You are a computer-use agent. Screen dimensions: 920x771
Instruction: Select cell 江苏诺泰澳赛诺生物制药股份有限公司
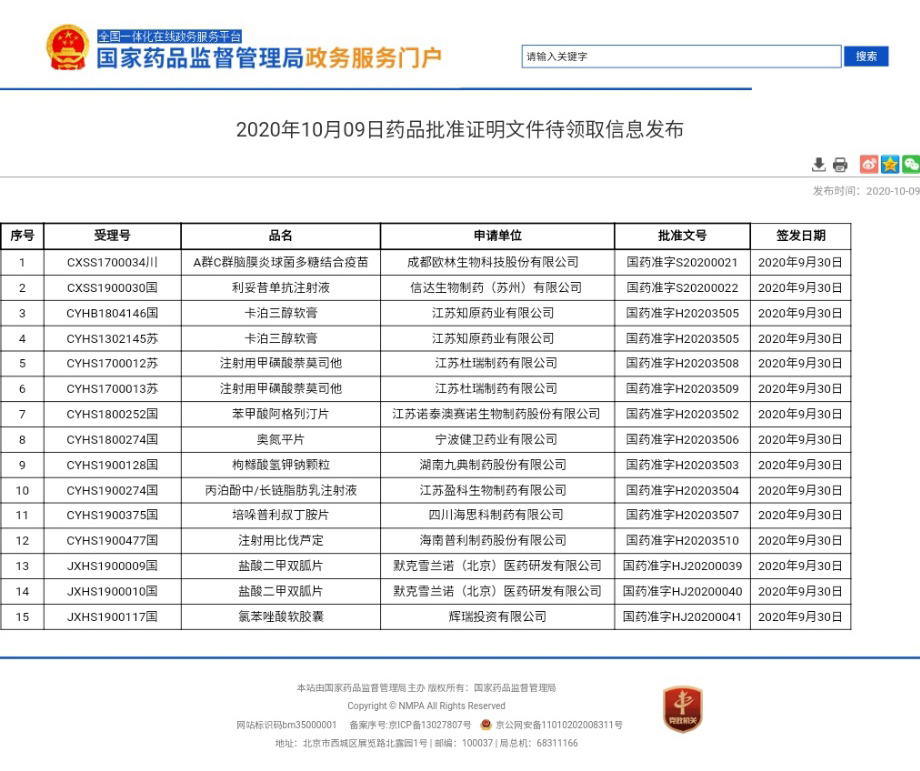click(x=498, y=414)
